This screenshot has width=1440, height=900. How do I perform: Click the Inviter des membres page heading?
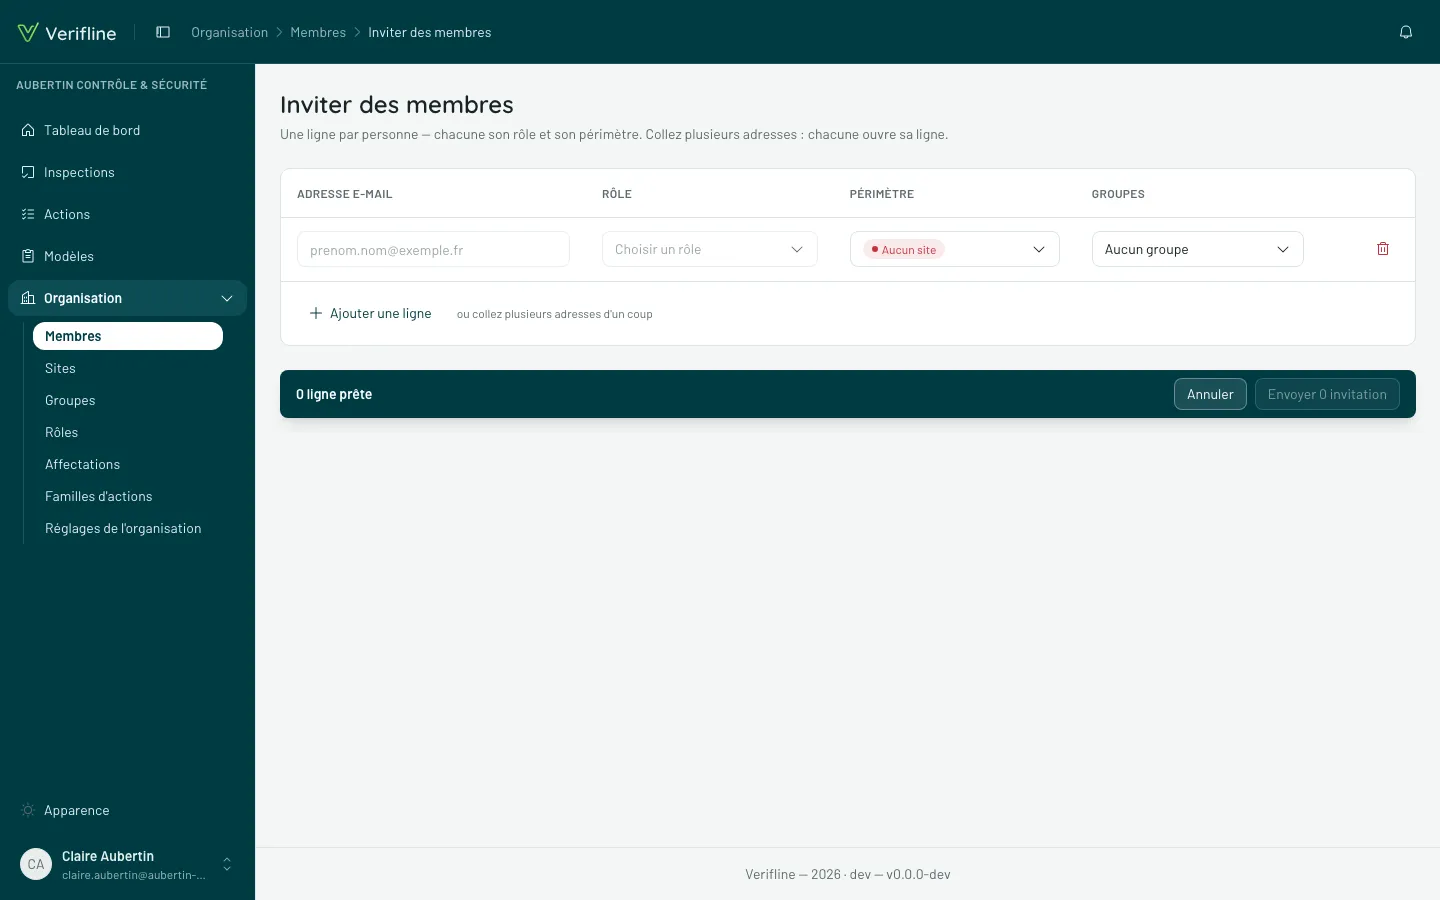pyautogui.click(x=397, y=105)
